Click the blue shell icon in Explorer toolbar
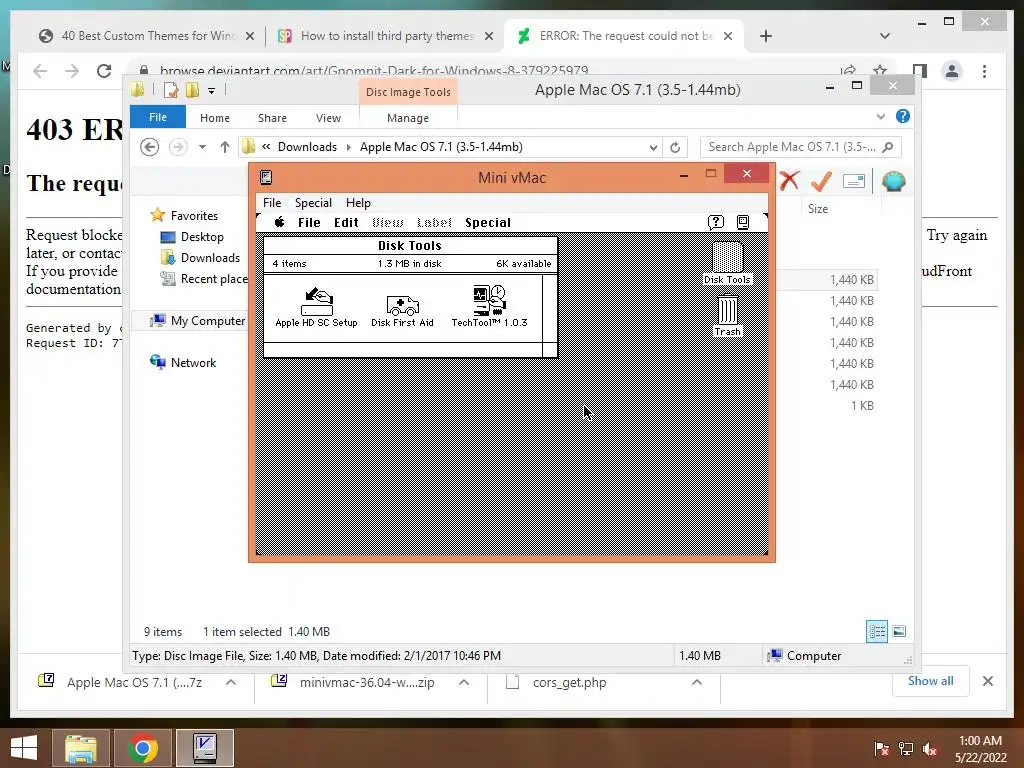This screenshot has width=1024, height=768. [x=893, y=181]
